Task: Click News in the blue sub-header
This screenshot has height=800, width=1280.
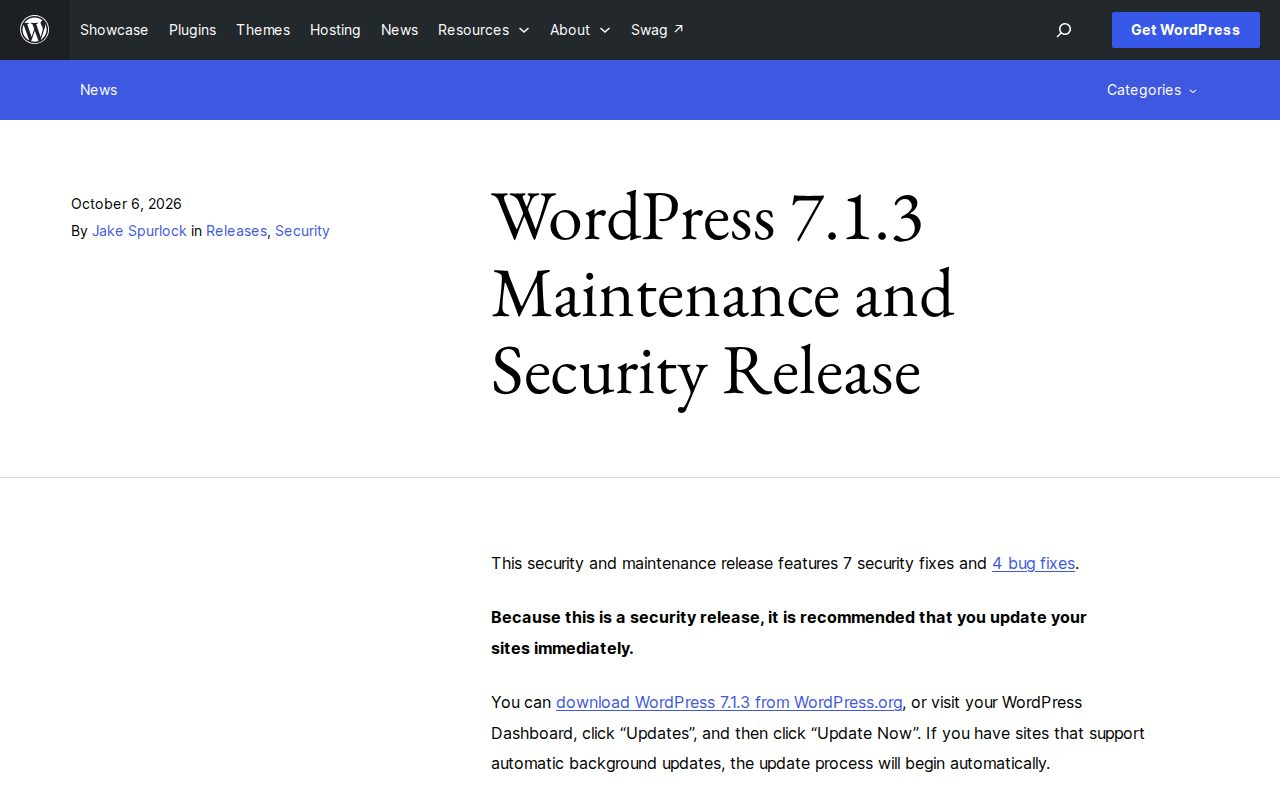Action: [x=99, y=90]
